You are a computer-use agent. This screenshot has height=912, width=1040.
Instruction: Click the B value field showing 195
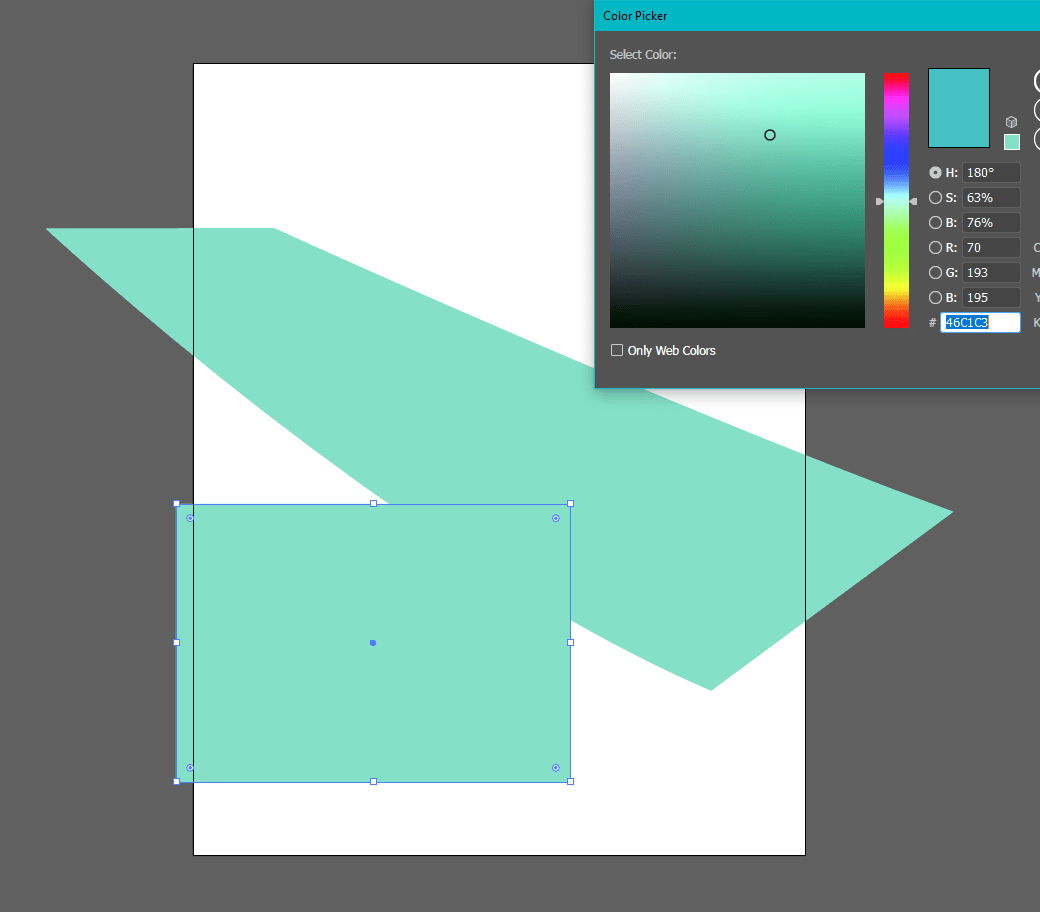990,297
